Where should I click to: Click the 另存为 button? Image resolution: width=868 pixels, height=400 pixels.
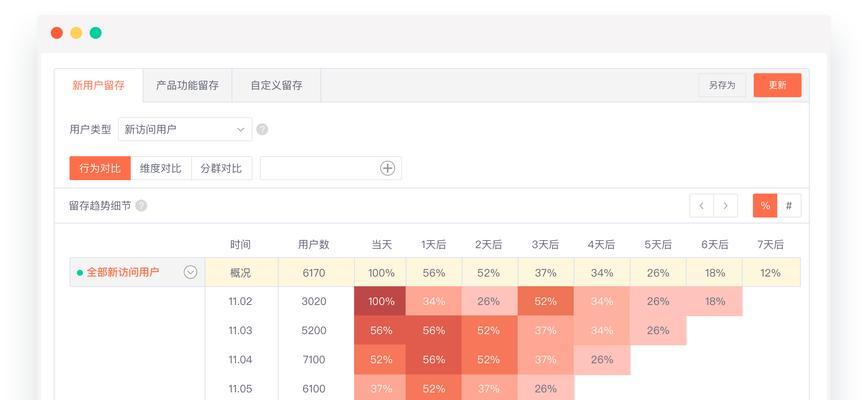point(722,85)
